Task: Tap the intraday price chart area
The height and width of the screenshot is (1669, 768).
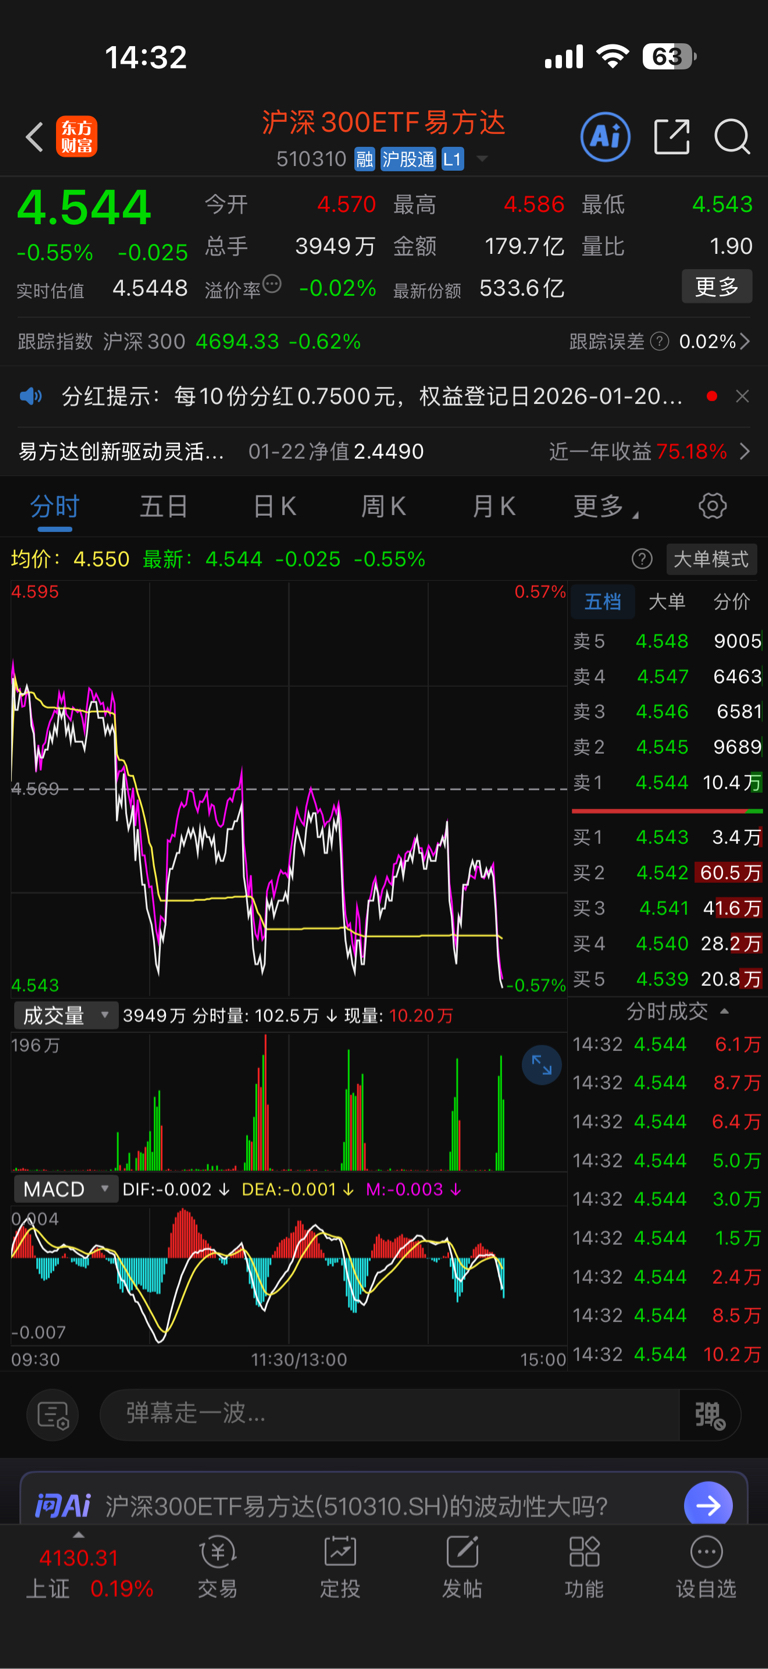Action: coord(289,789)
